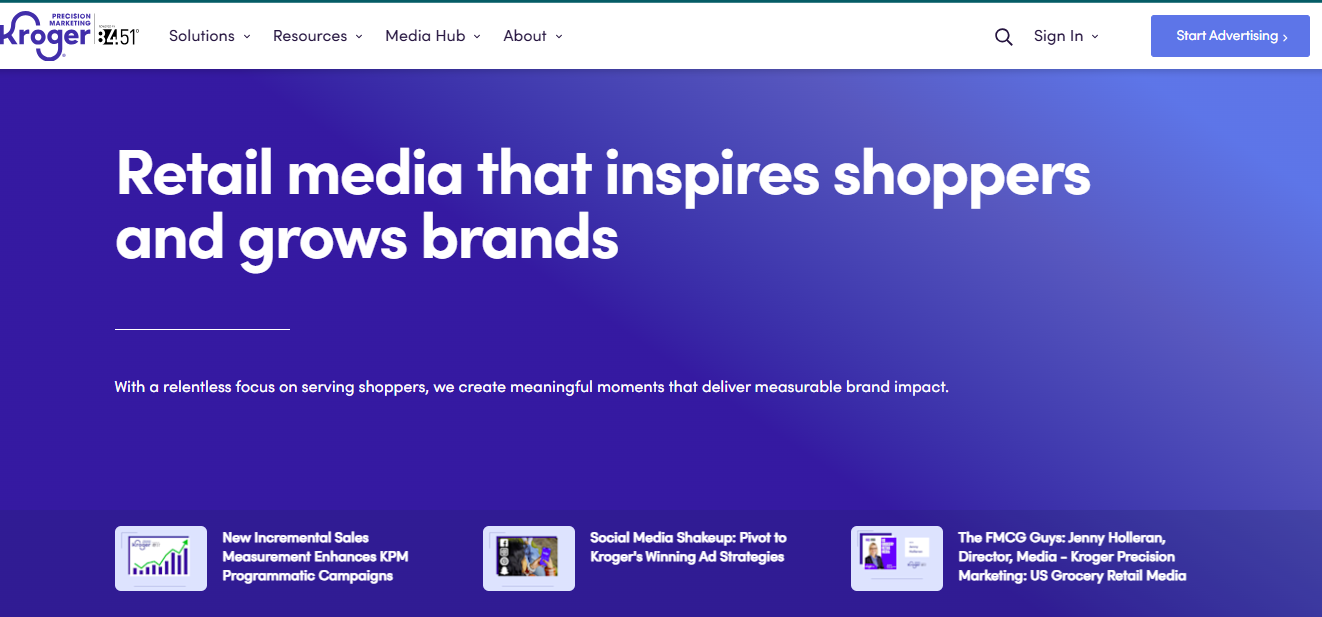Image resolution: width=1322 pixels, height=617 pixels.
Task: Expand the Sign In dropdown chevron
Action: pyautogui.click(x=1095, y=37)
